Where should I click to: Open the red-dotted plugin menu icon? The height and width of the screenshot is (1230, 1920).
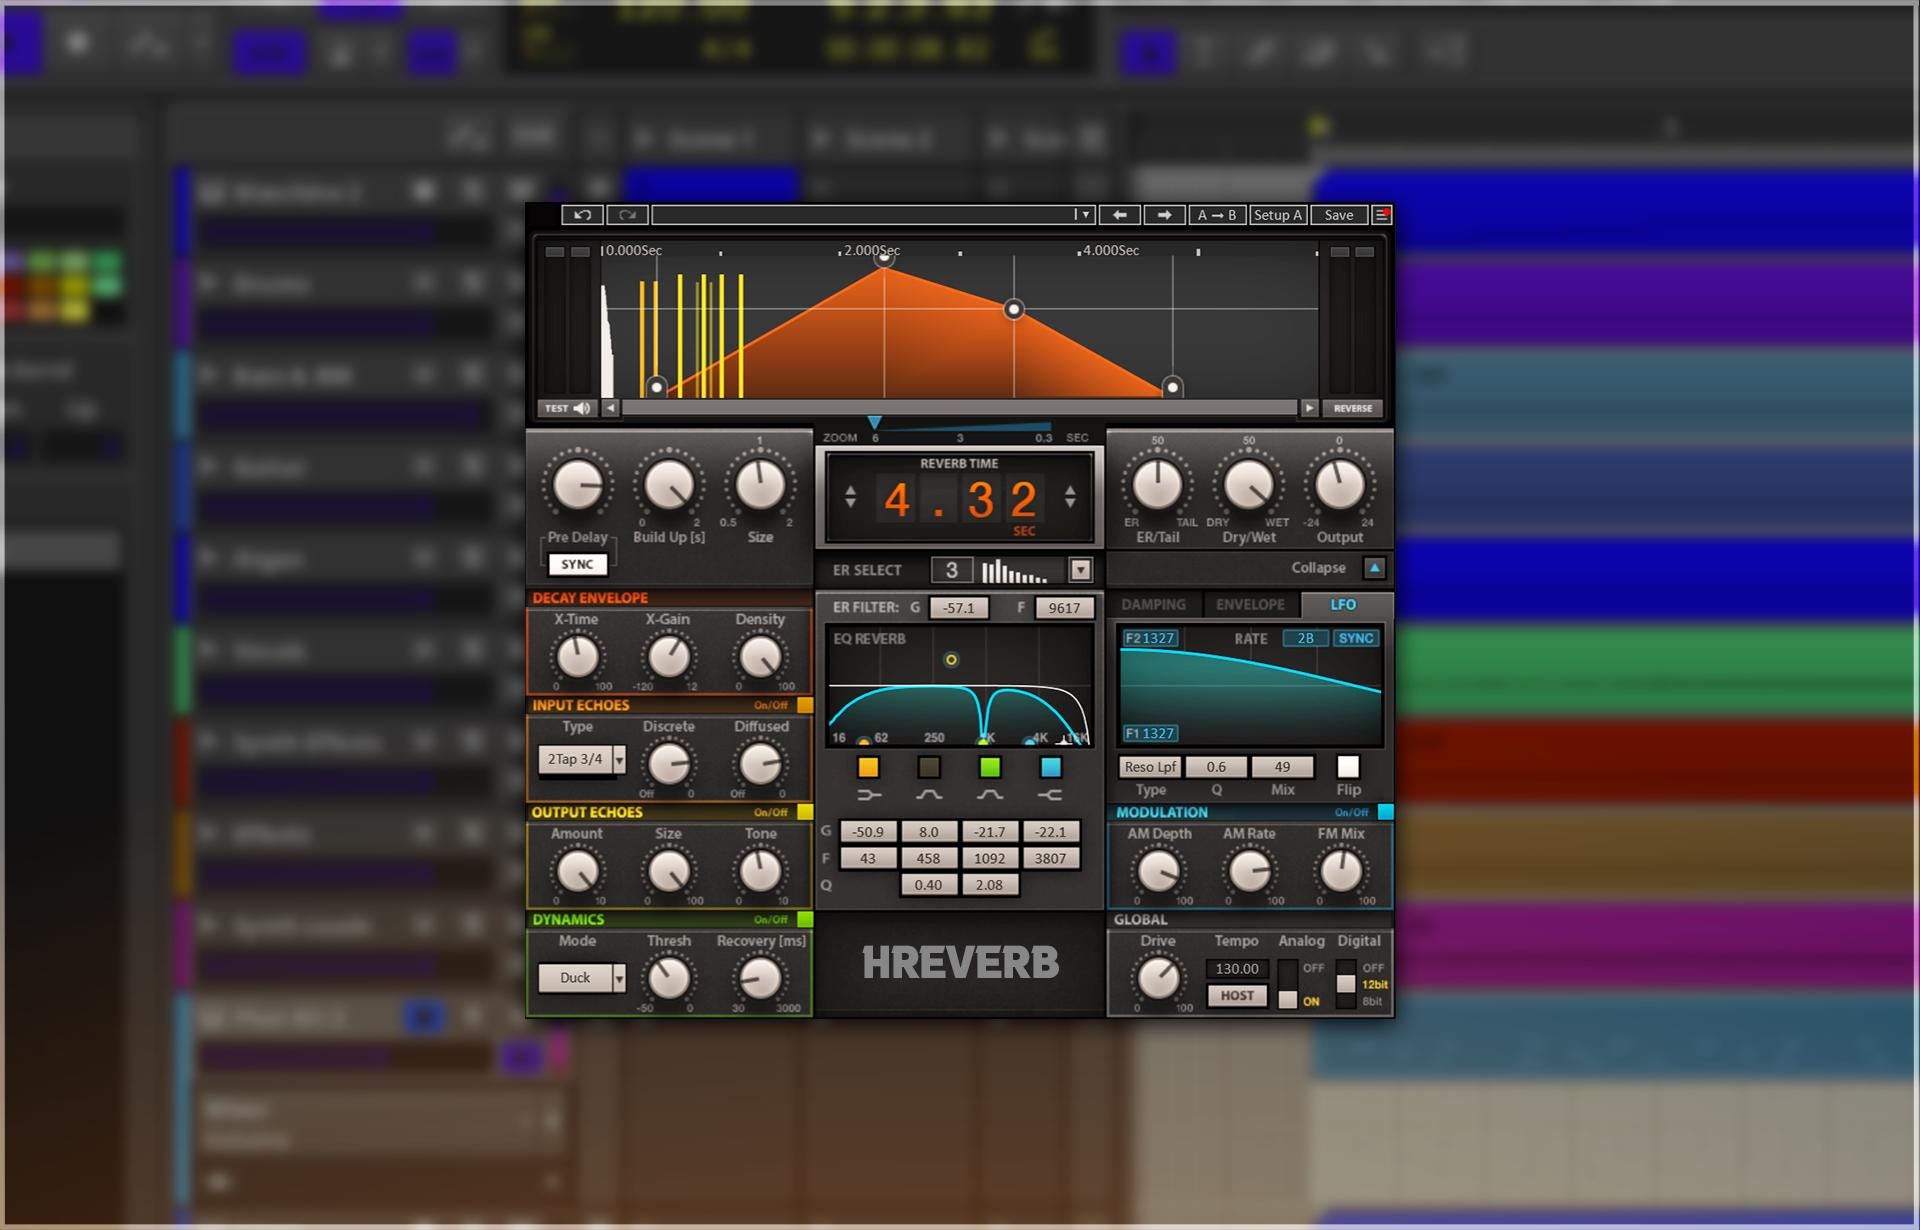[x=1382, y=215]
